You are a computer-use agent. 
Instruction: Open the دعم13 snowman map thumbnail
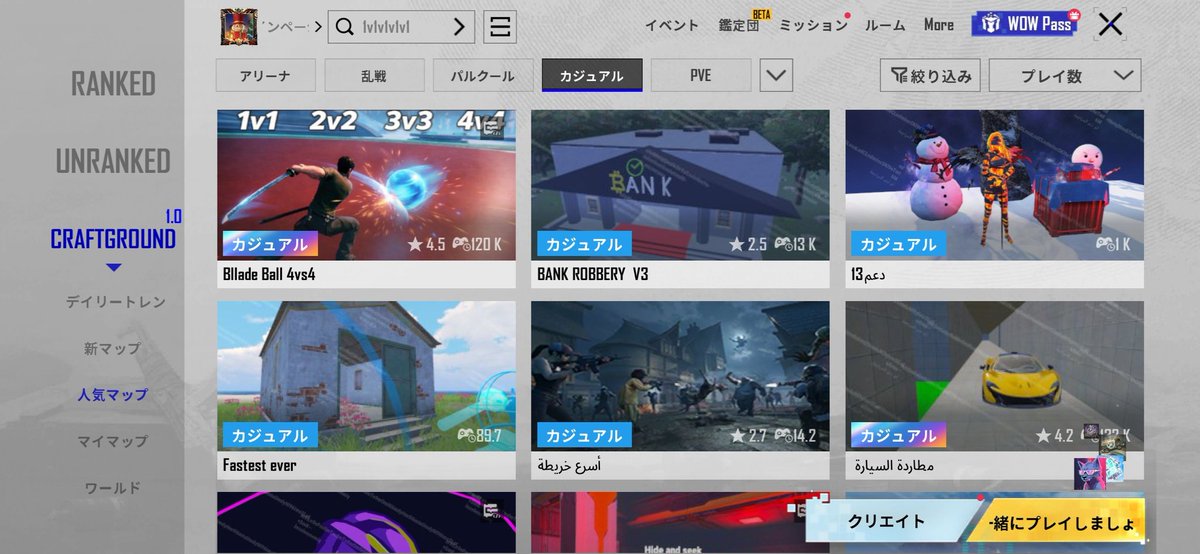(x=994, y=185)
